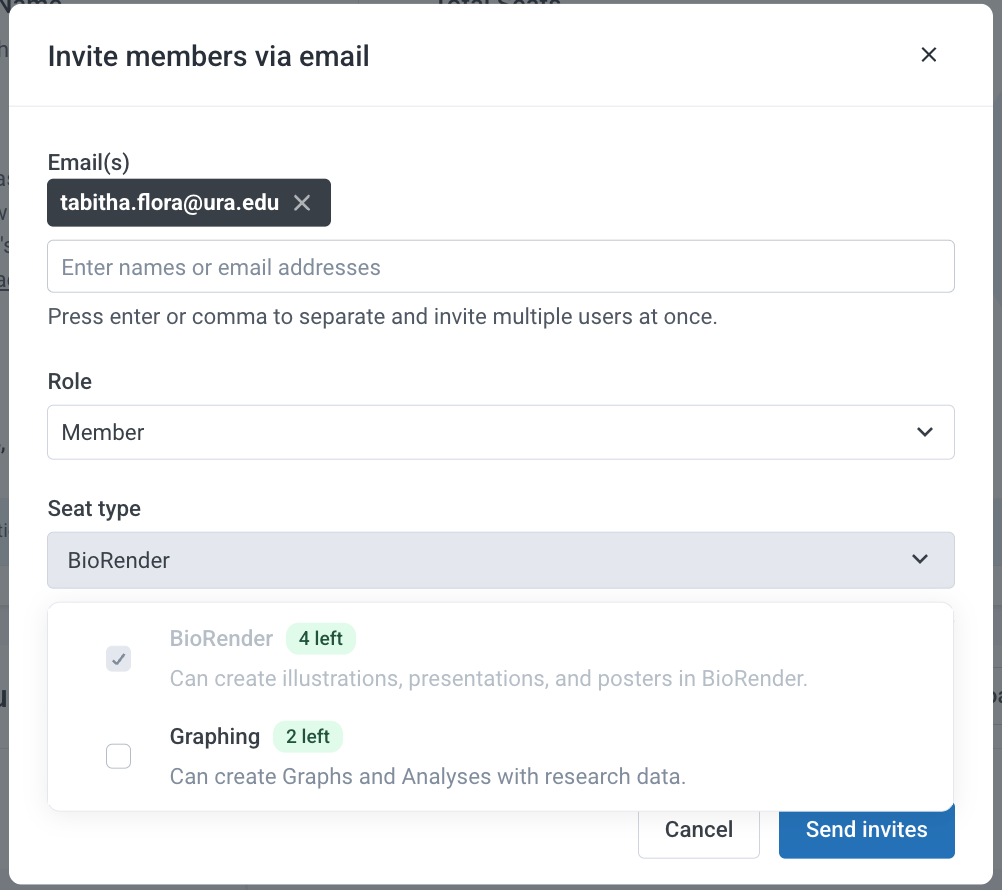
Task: Click the Seat type chevron arrow
Action: tap(920, 560)
